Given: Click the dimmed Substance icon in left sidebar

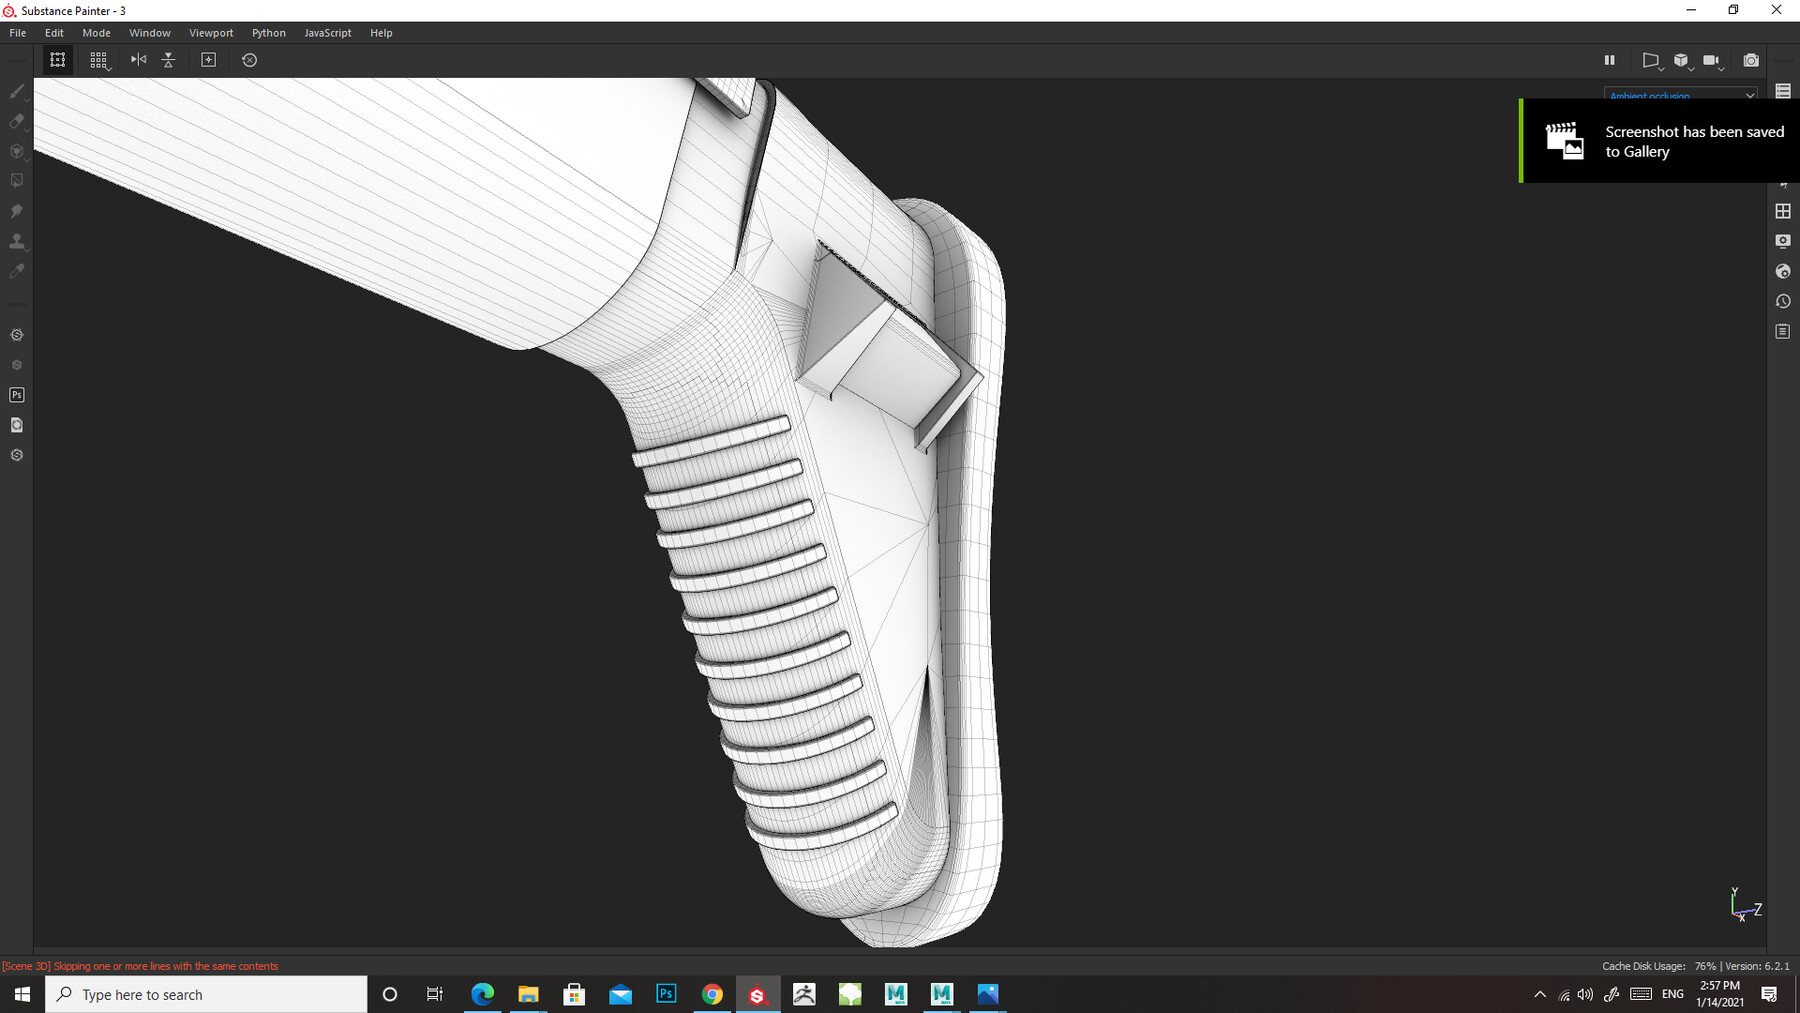Looking at the screenshot, I should tap(17, 365).
